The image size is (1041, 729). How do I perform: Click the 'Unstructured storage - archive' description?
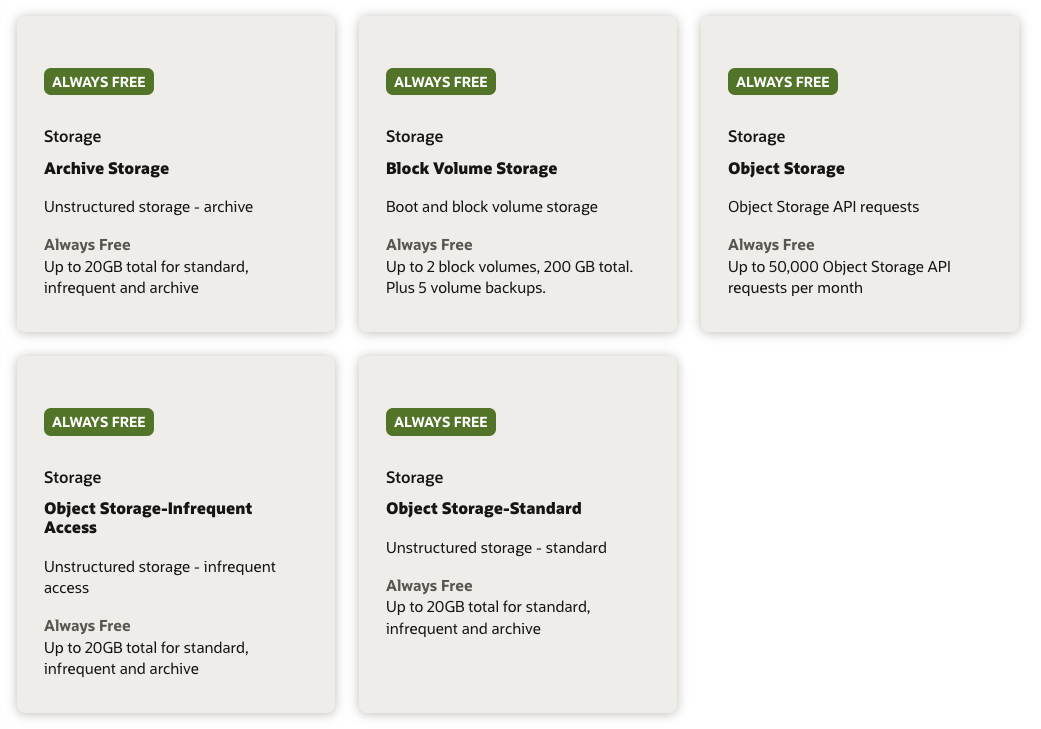[x=148, y=207]
